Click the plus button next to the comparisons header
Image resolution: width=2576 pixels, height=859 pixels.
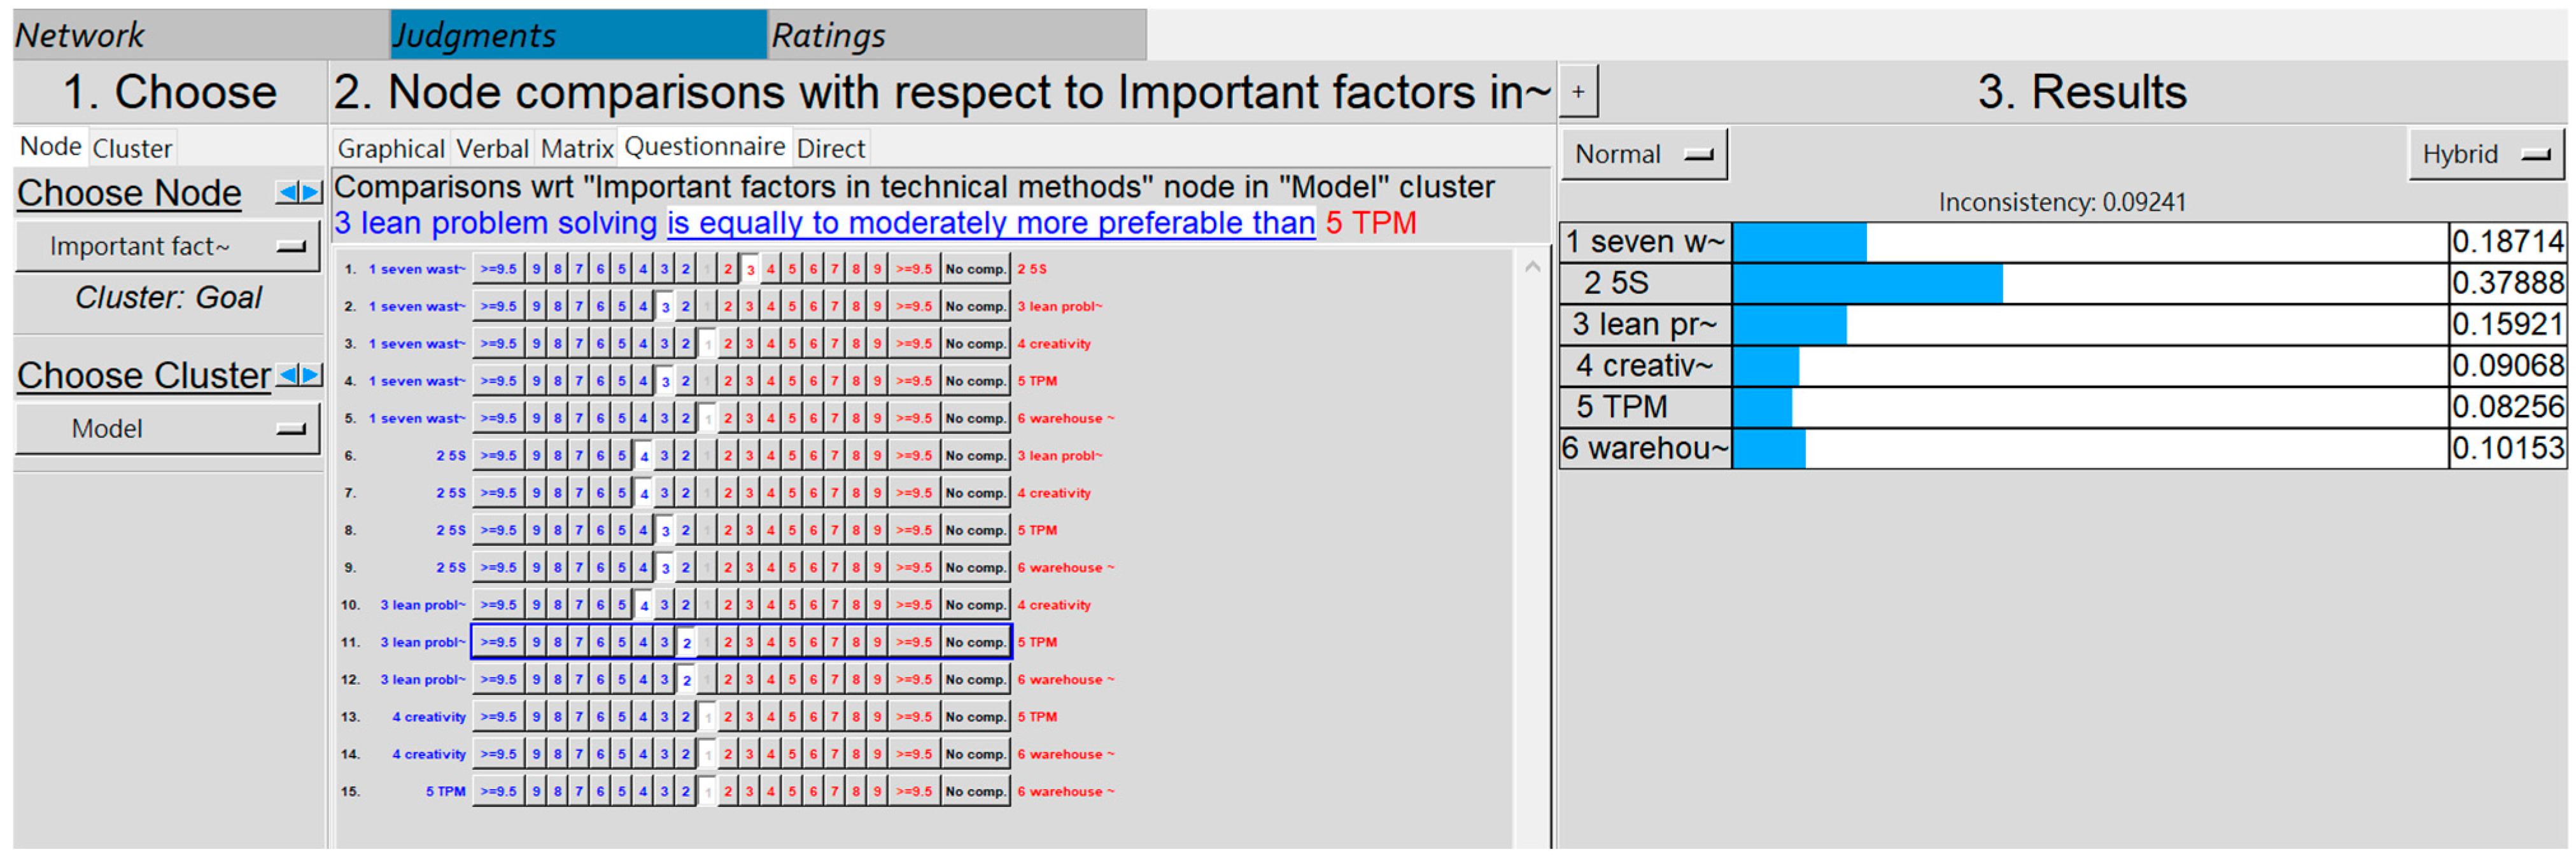tap(1577, 92)
